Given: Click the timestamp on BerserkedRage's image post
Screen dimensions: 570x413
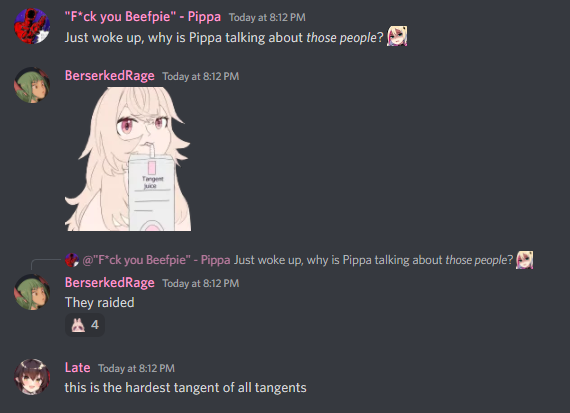Looking at the screenshot, I should [201, 76].
